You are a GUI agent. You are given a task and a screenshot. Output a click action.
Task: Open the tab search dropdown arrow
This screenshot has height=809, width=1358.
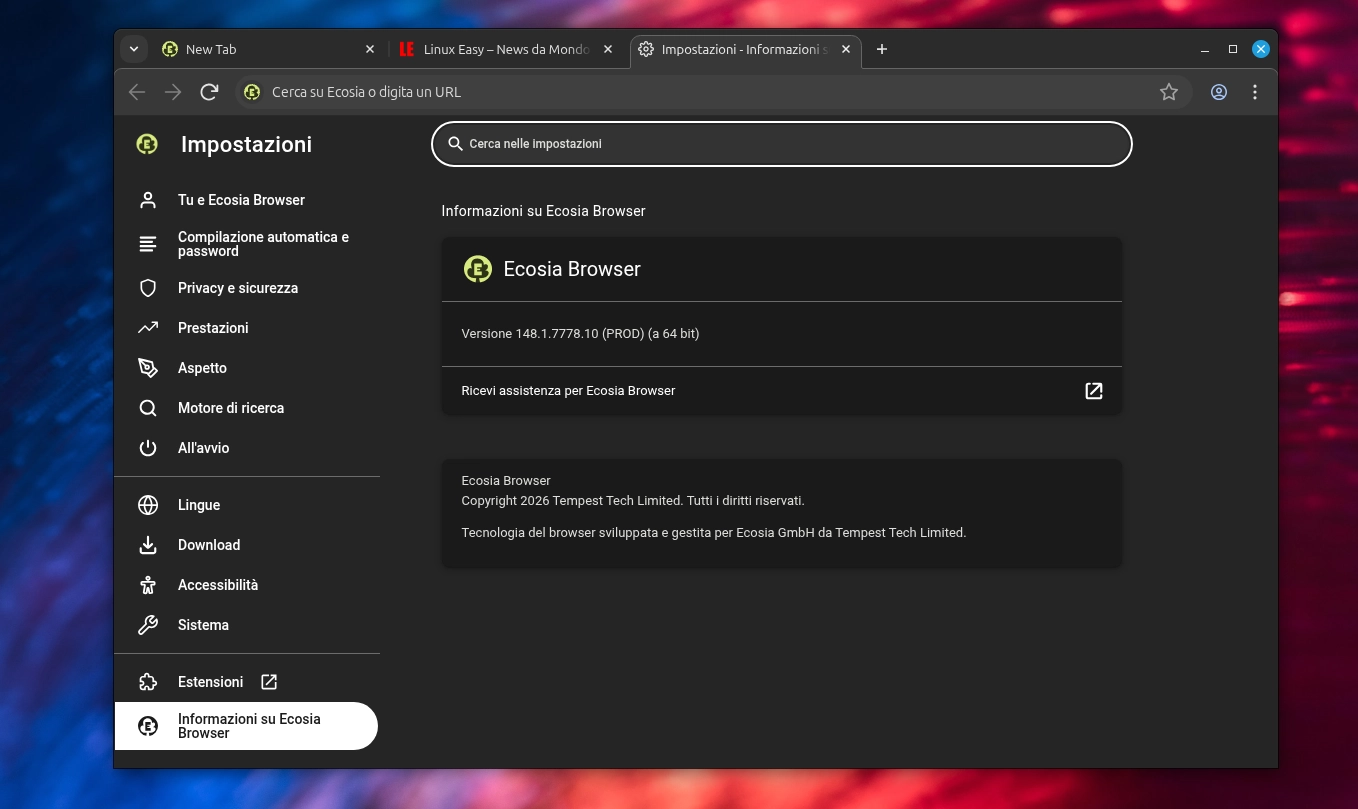[133, 49]
